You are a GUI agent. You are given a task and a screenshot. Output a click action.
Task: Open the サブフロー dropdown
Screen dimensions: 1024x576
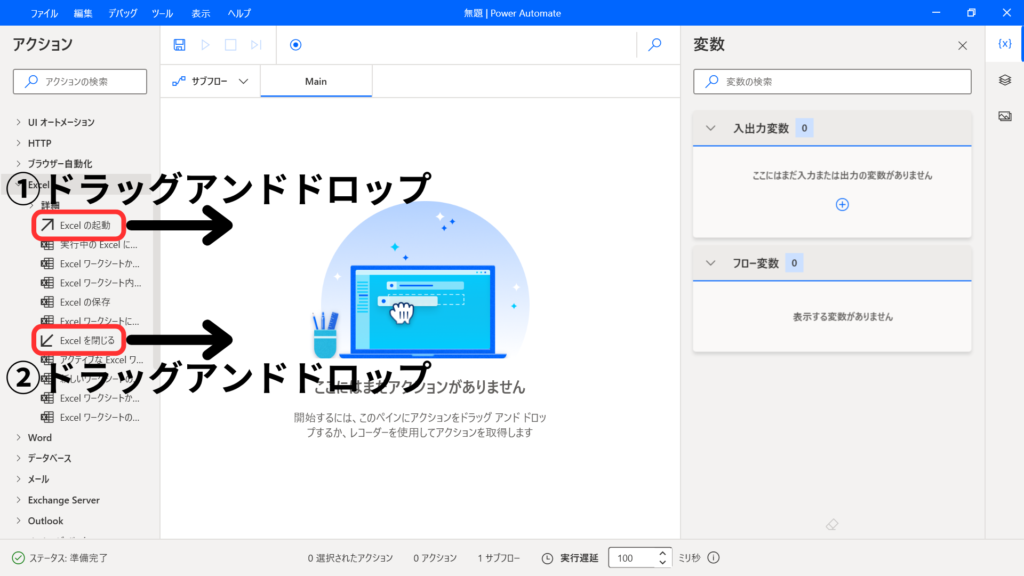pyautogui.click(x=210, y=81)
